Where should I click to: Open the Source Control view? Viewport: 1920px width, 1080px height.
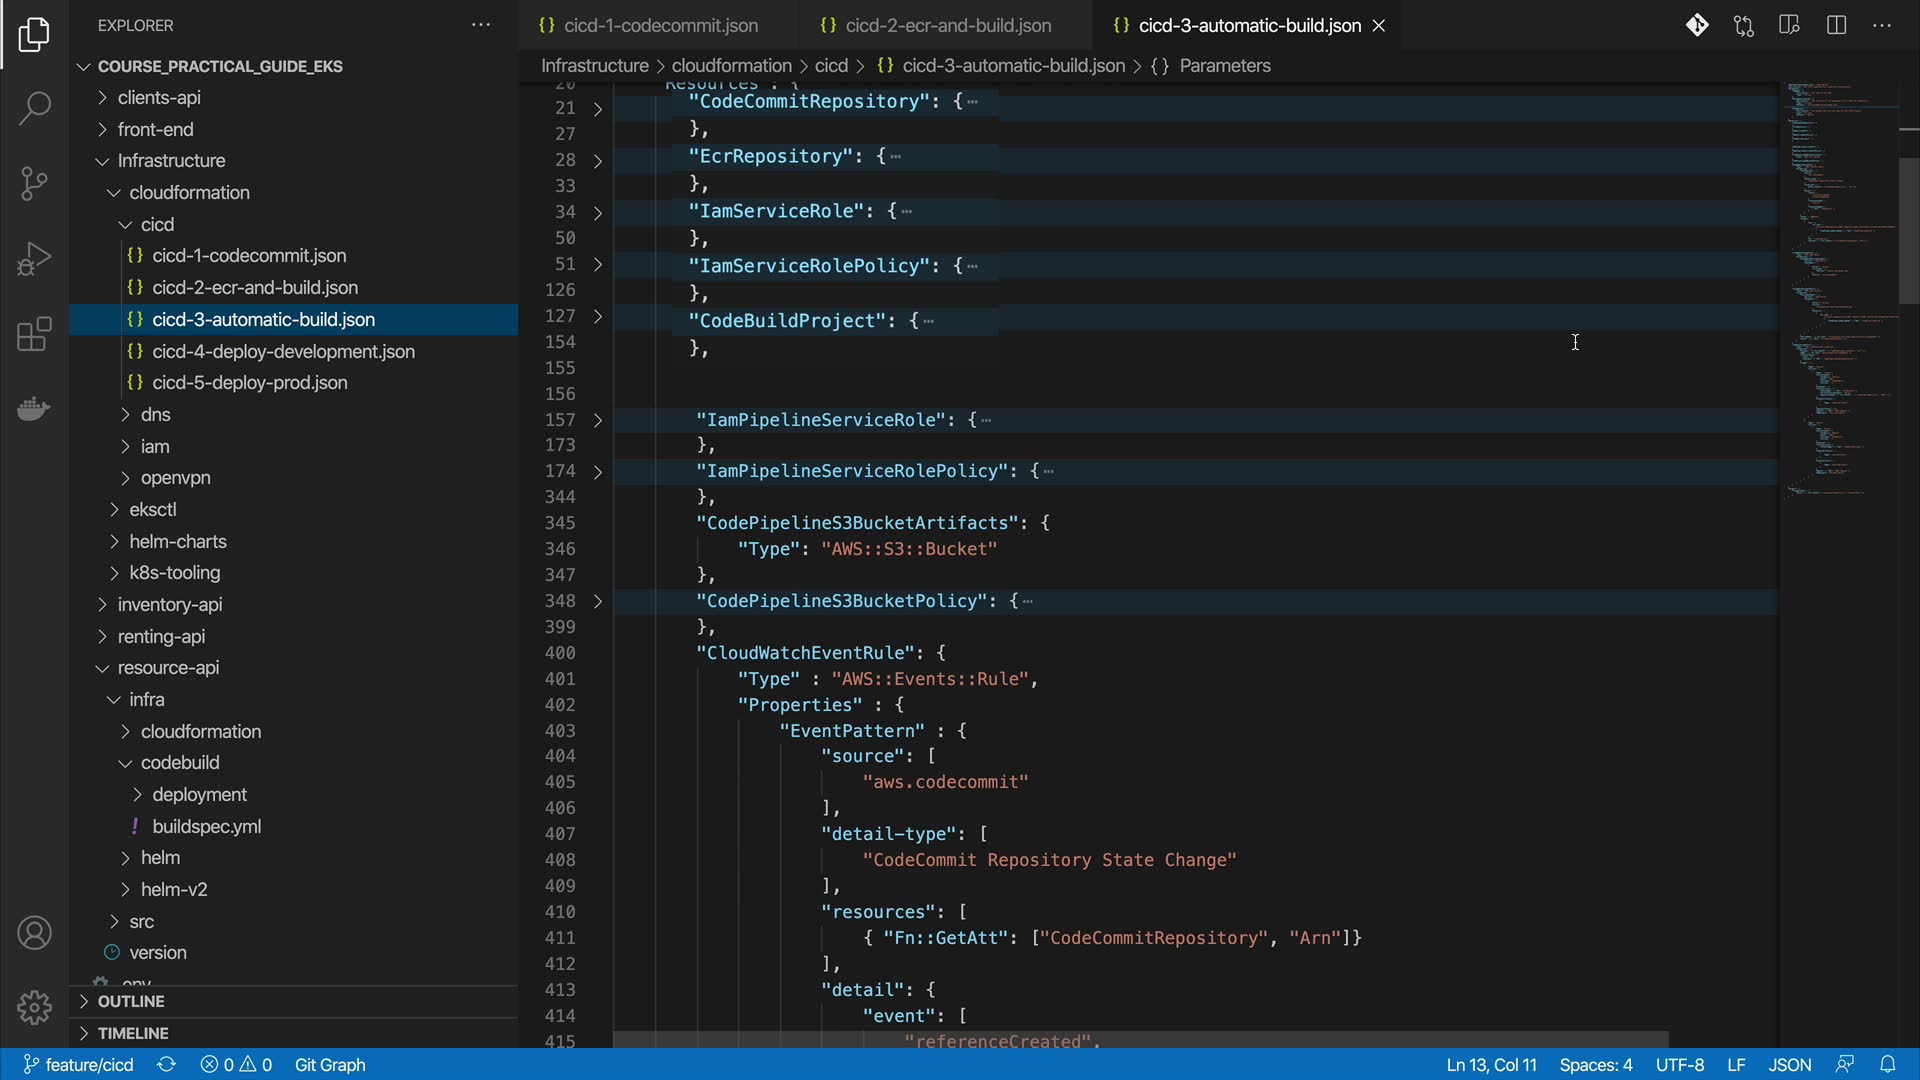click(34, 183)
